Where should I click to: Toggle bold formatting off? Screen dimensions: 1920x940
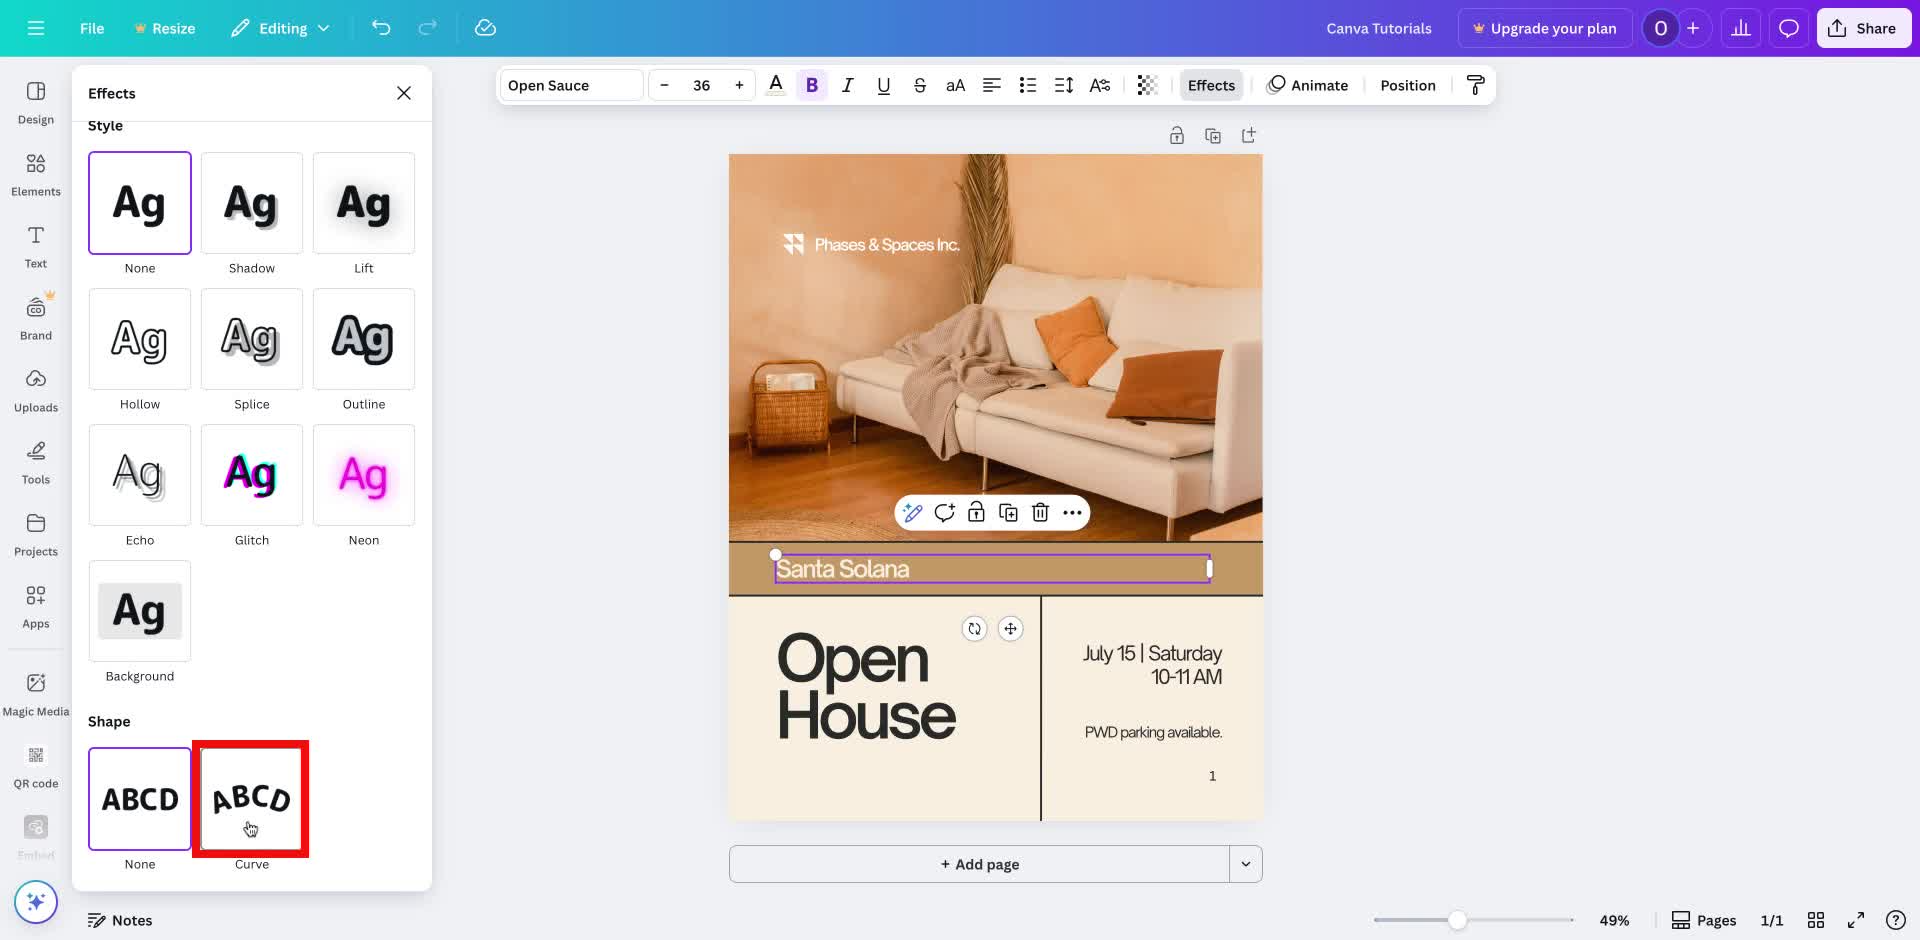pos(811,85)
